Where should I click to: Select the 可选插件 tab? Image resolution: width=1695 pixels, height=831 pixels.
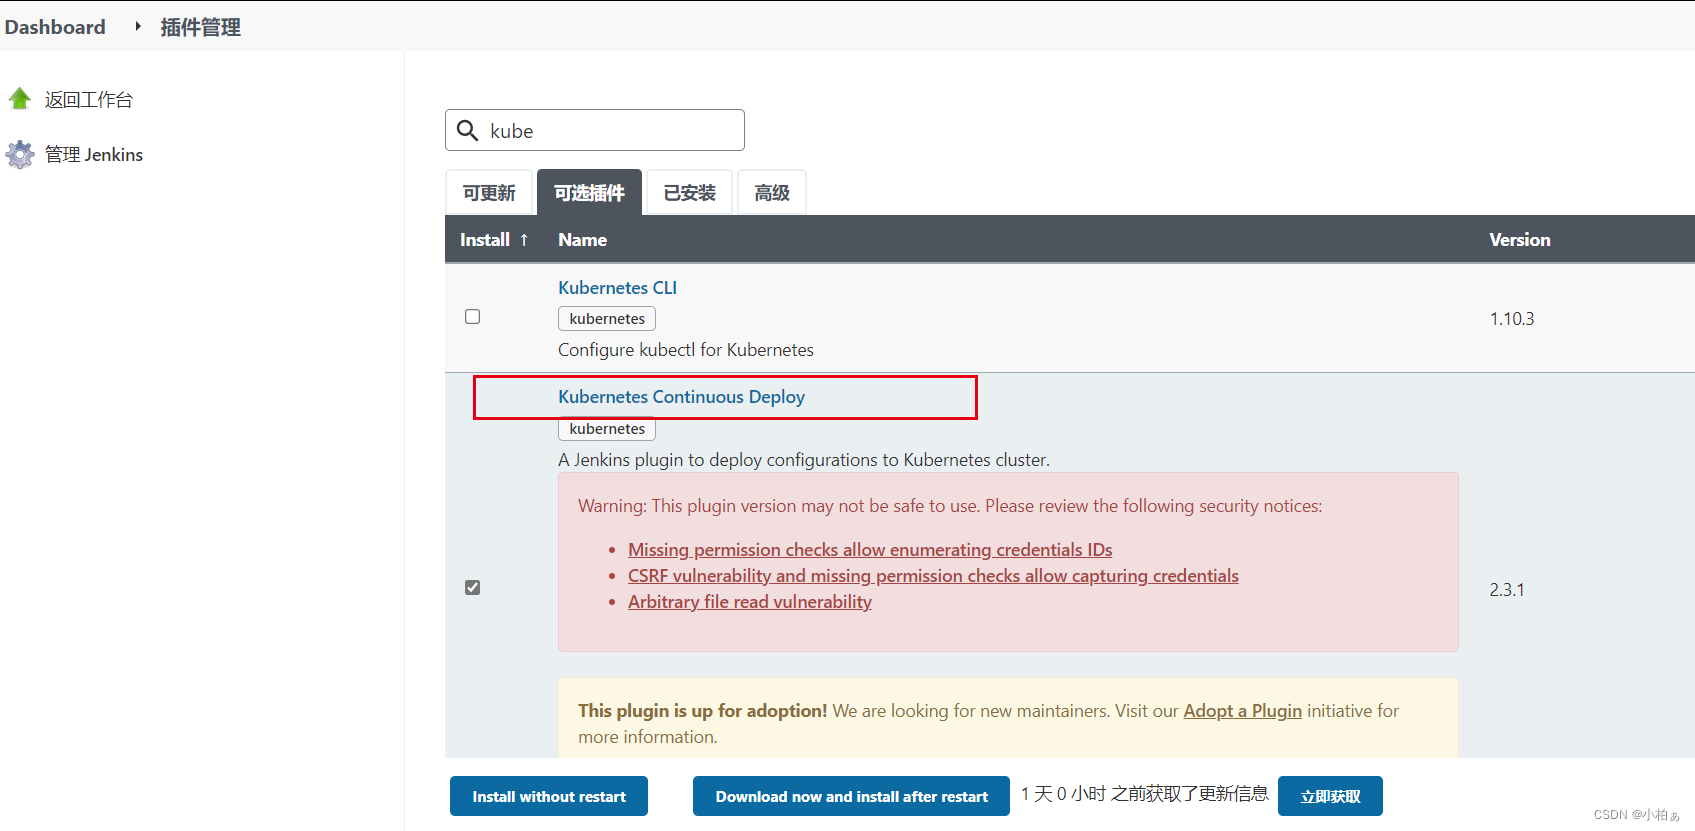point(589,193)
